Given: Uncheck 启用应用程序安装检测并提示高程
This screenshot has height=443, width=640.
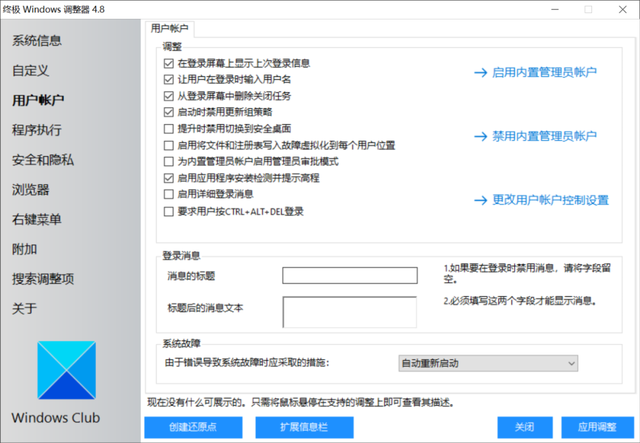Looking at the screenshot, I should click(169, 178).
